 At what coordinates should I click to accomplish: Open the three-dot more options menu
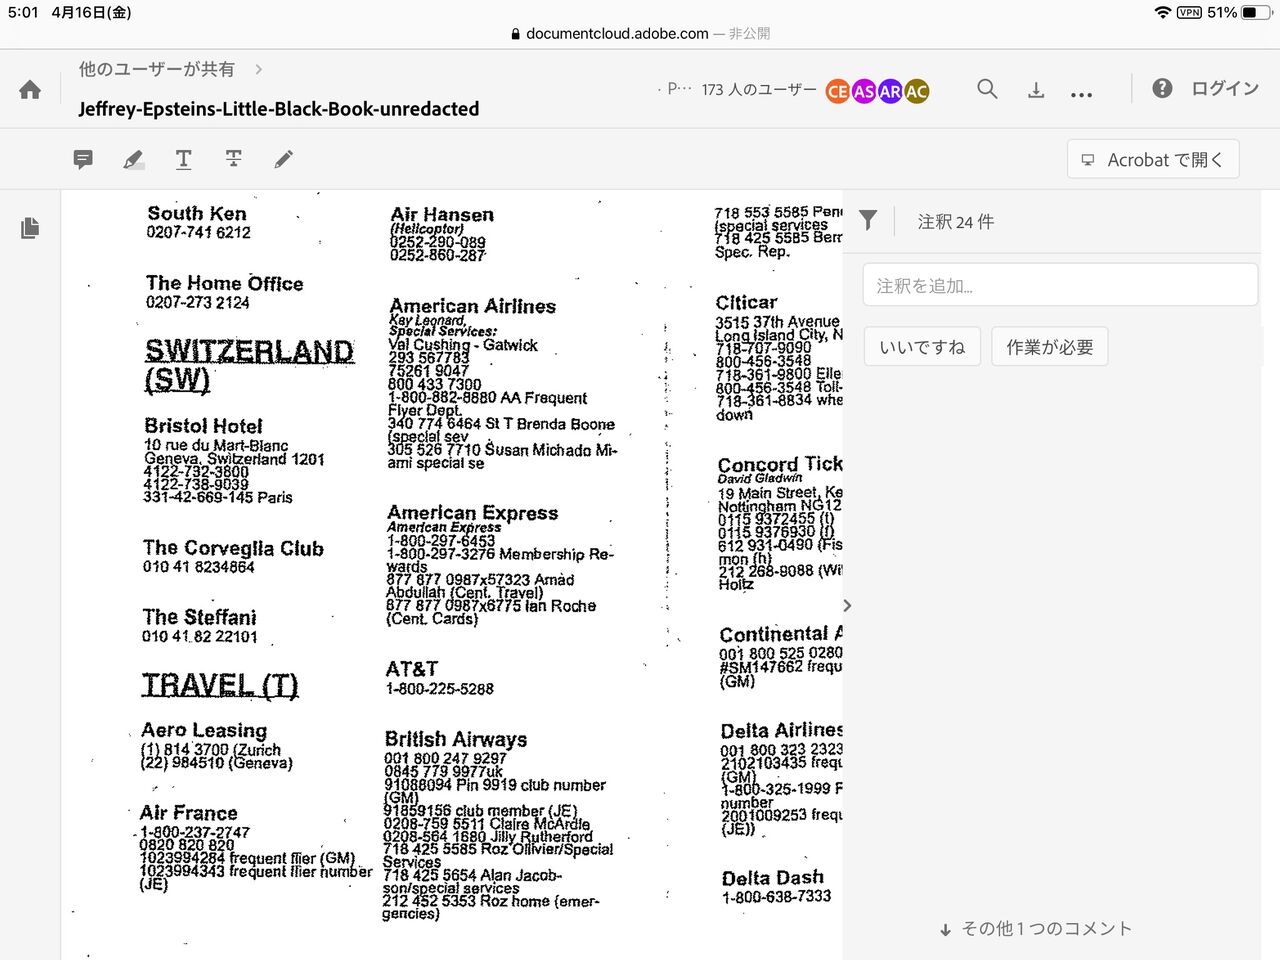point(1081,94)
